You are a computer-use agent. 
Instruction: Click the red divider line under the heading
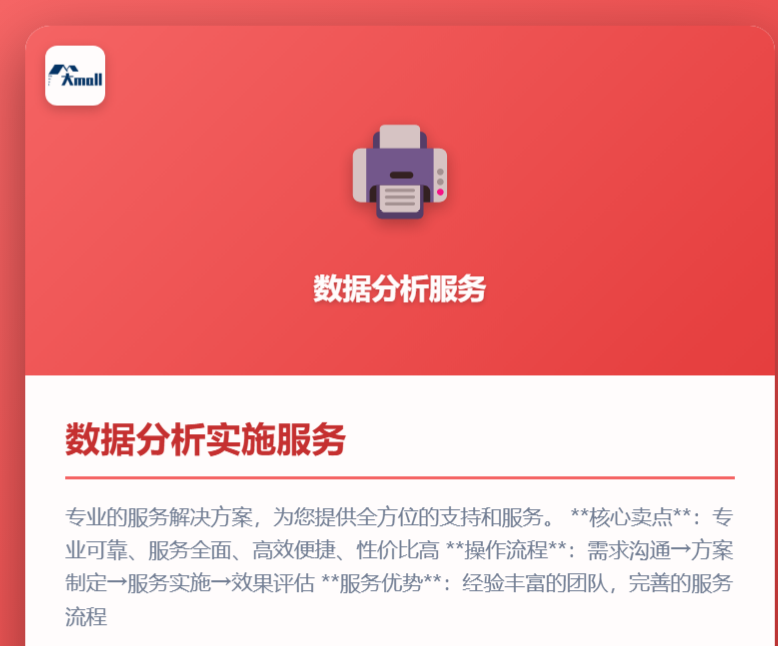400,478
